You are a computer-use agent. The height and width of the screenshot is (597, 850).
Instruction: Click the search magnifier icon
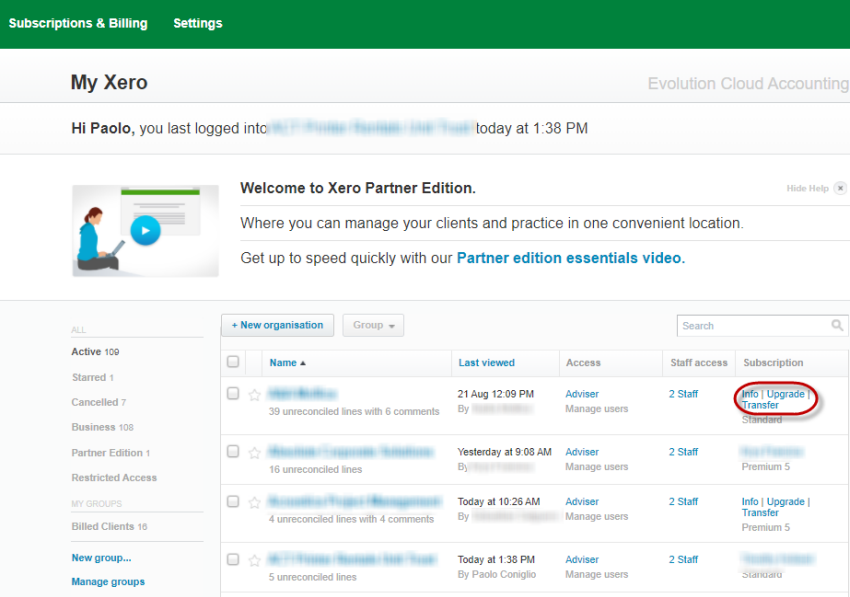(837, 325)
